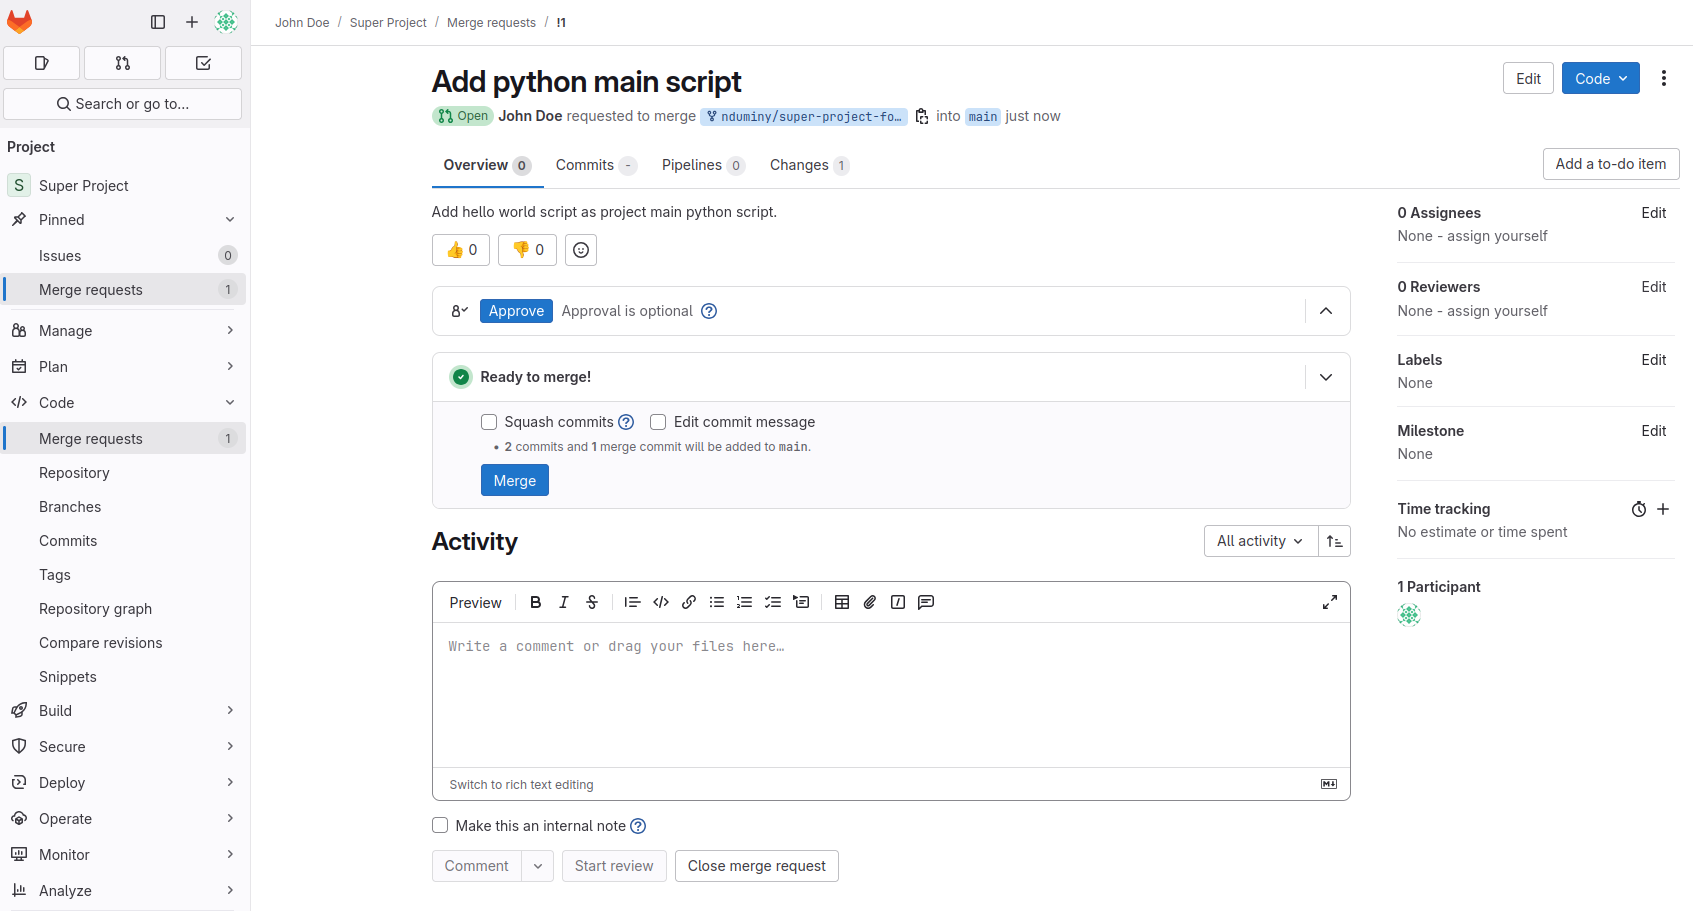This screenshot has height=911, width=1693.
Task: Apply strikethrough in the comment toolbar
Action: coord(591,601)
